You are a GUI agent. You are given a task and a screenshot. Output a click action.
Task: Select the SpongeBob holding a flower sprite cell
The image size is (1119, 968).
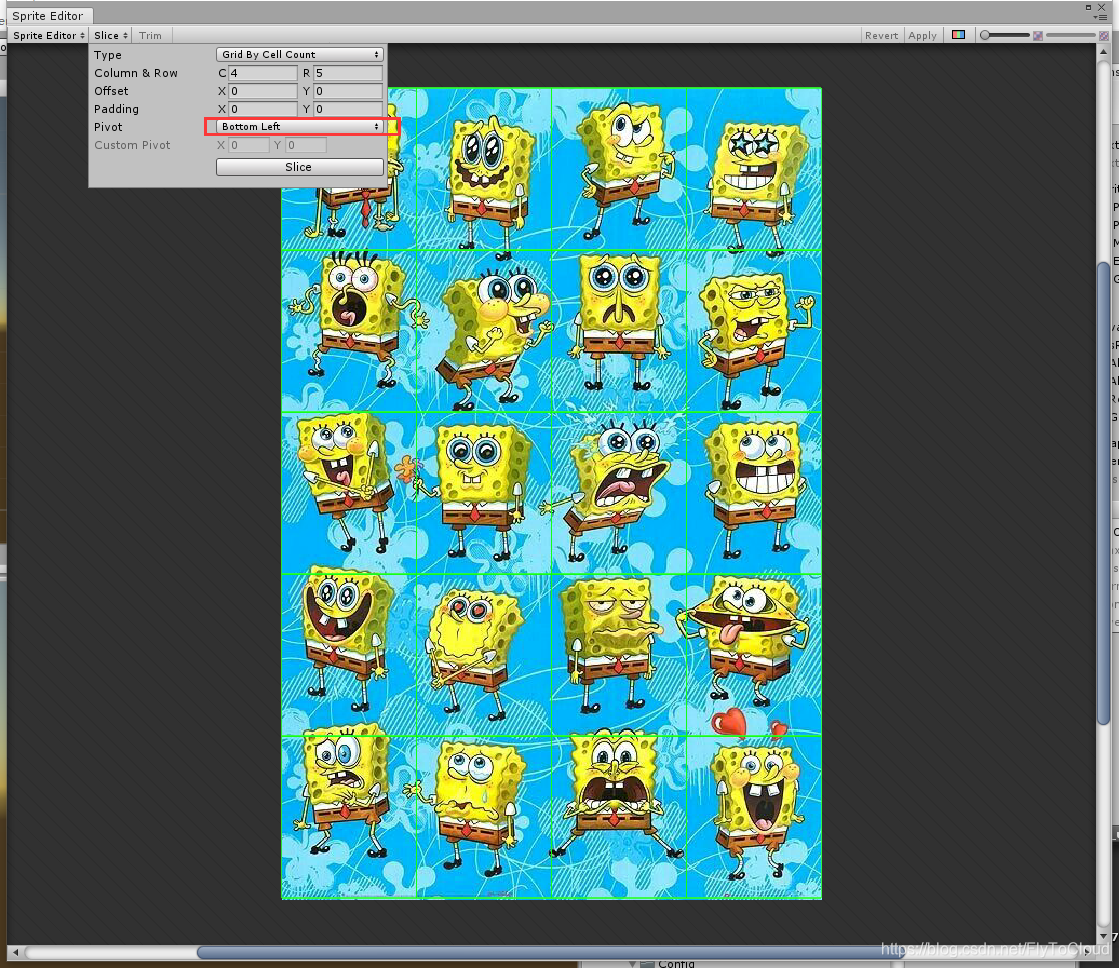[x=484, y=493]
